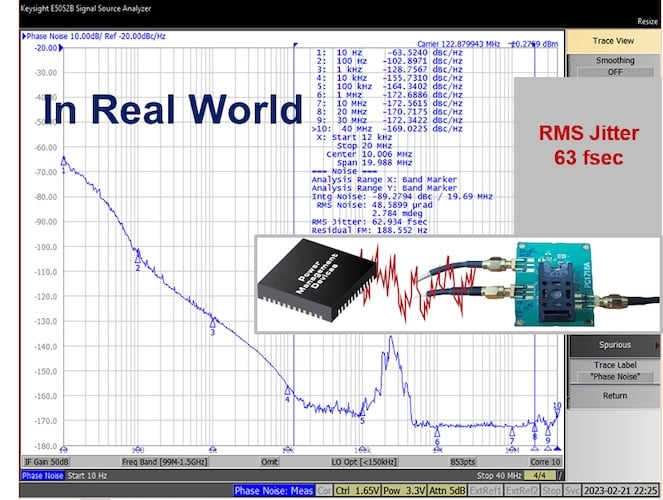
Task: Click the band marker flag at top
Action: pos(296,45)
